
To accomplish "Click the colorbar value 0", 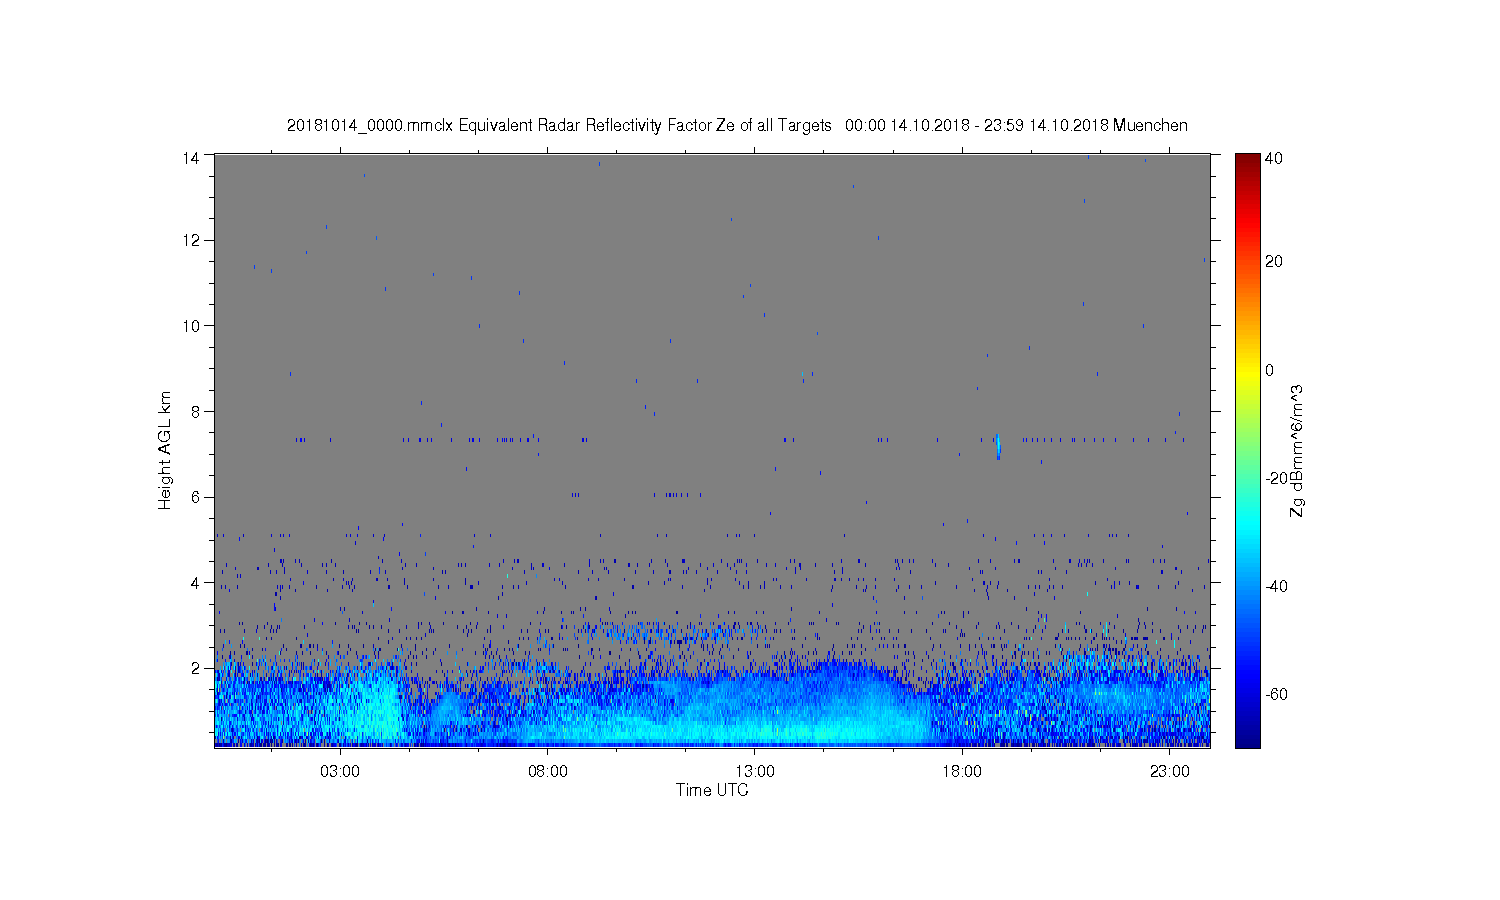I will coord(1270,370).
